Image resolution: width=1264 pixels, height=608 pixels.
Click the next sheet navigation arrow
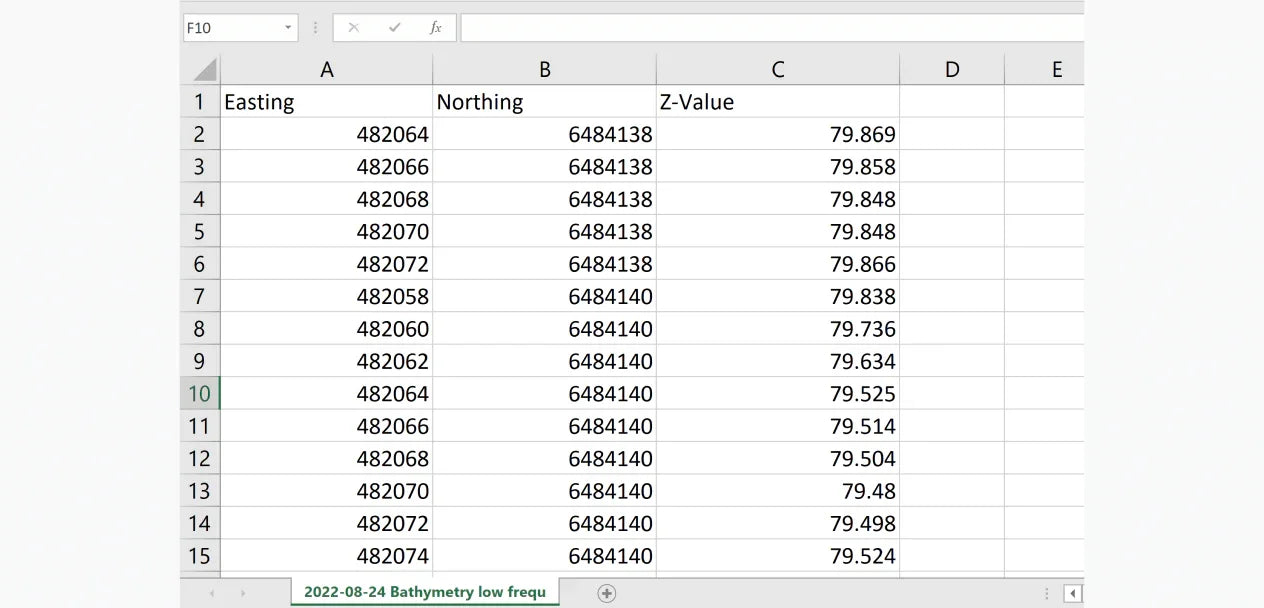tap(243, 593)
